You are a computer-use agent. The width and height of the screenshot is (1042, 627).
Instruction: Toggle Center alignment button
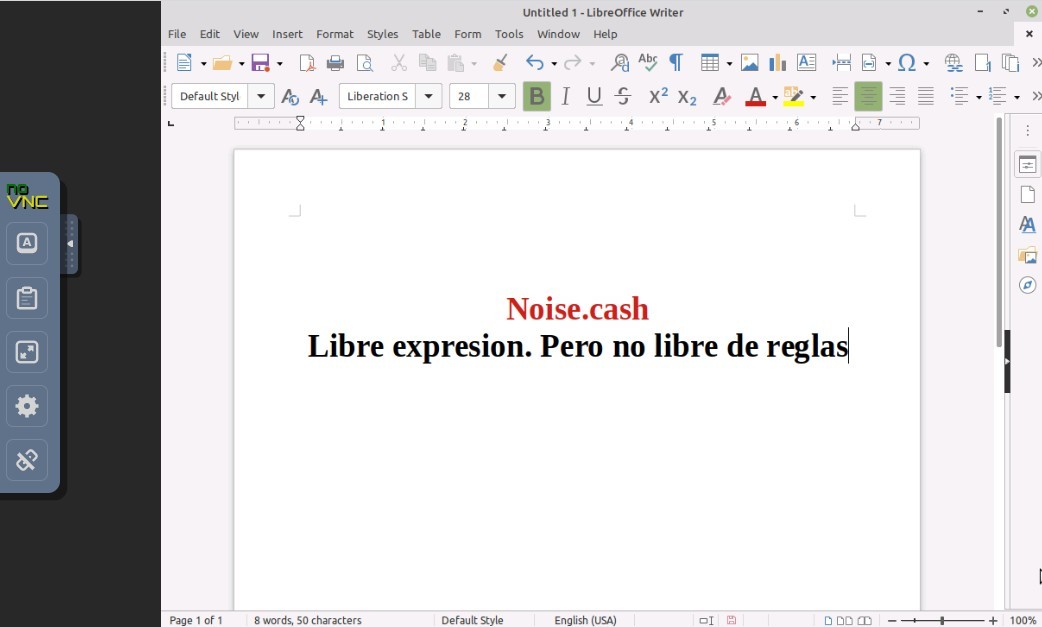click(869, 96)
